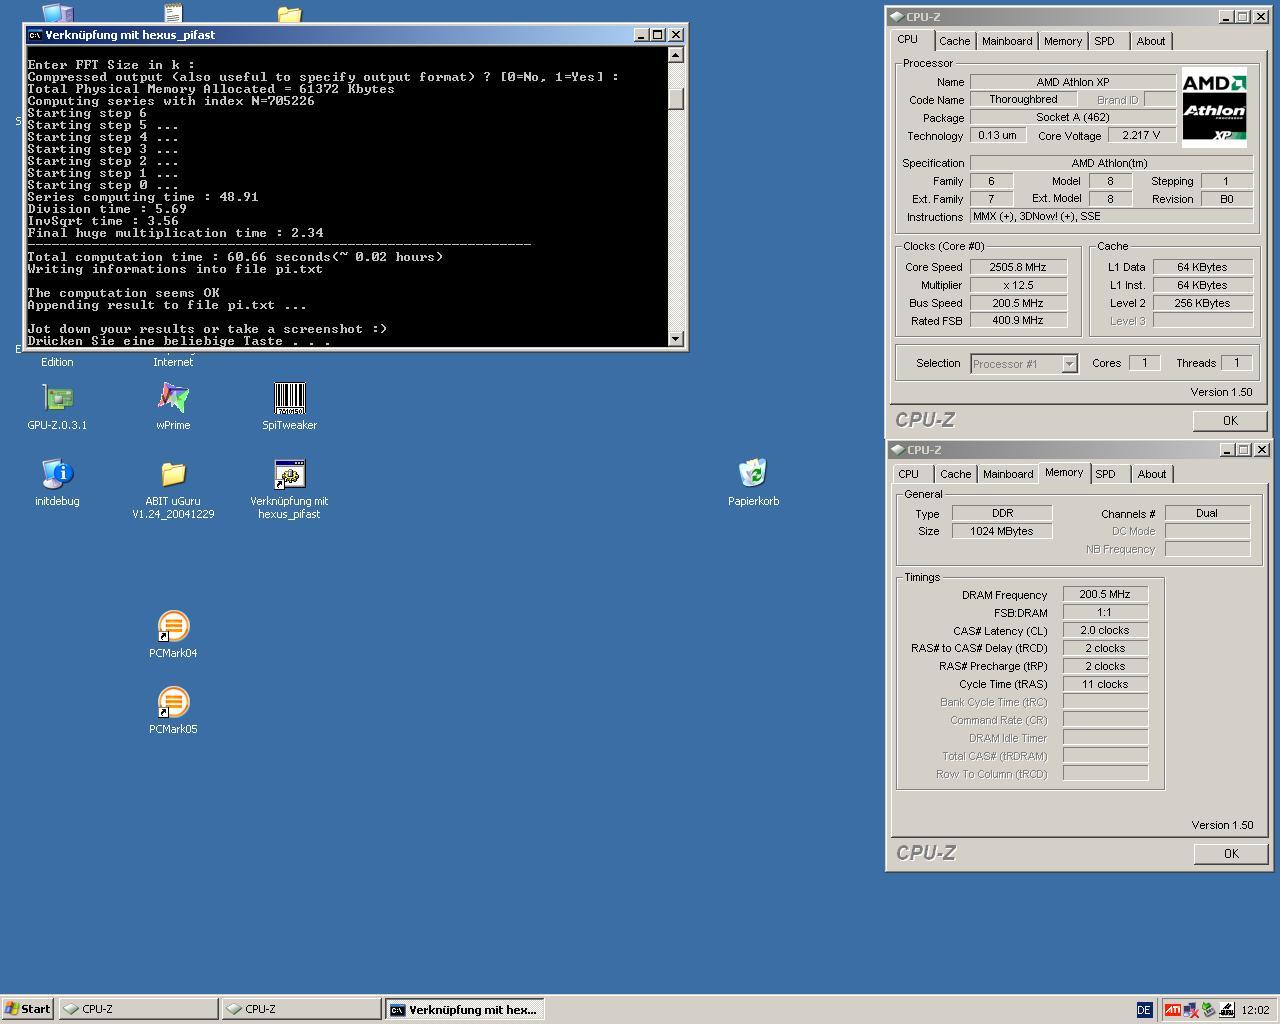Click the memory Size value 1024 MBytes
This screenshot has width=1280, height=1024.
point(1001,531)
